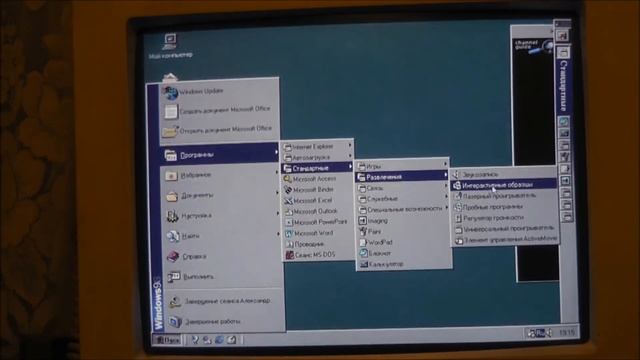The width and height of the screenshot is (640, 360).
Task: Expand the Документы submenu
Action: pyautogui.click(x=220, y=196)
